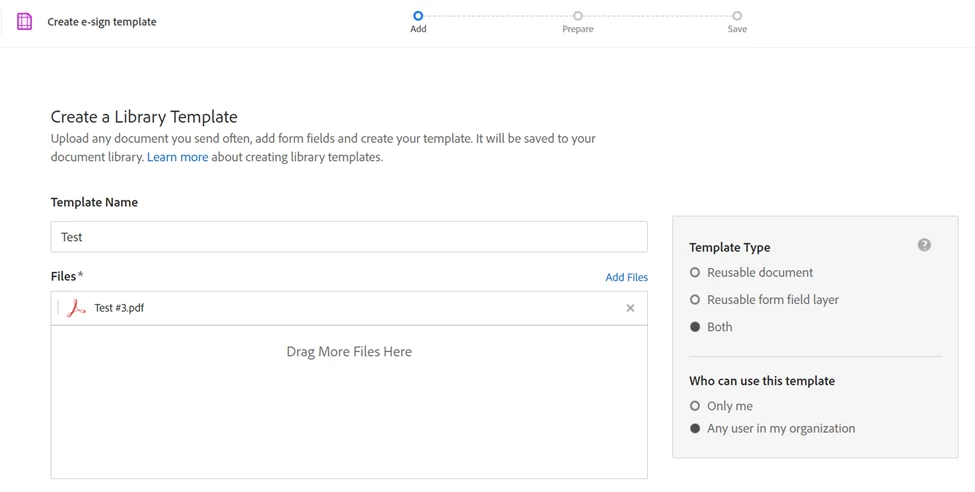Select the Both template type option
The width and height of the screenshot is (975, 492).
(x=695, y=327)
